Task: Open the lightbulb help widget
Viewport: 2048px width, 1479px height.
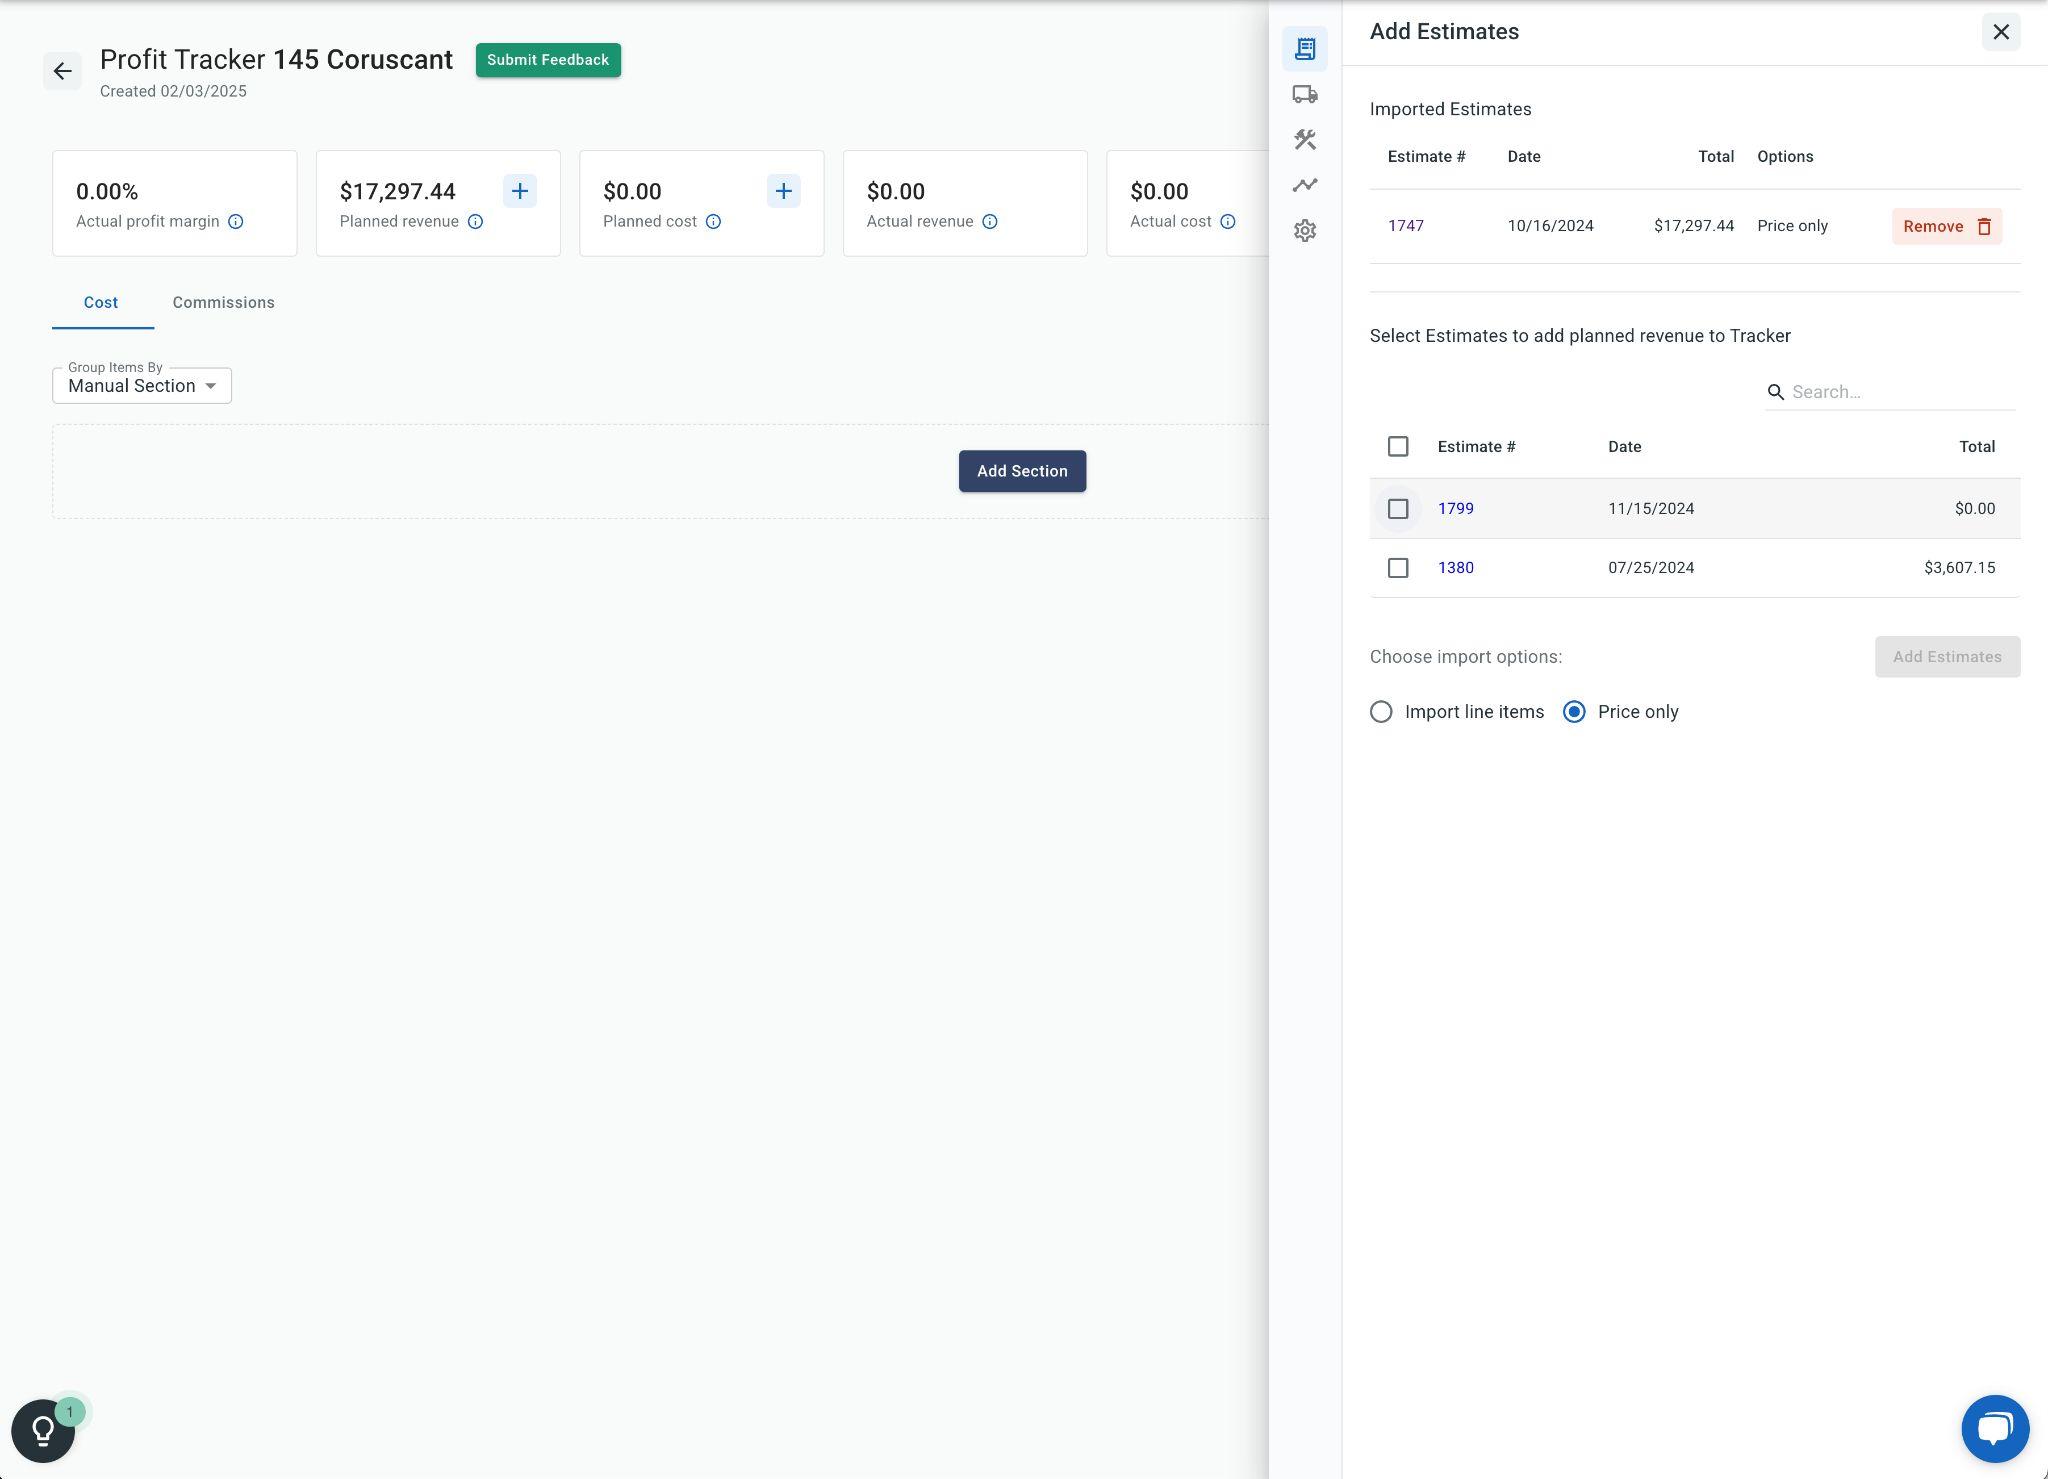Action: tap(43, 1430)
